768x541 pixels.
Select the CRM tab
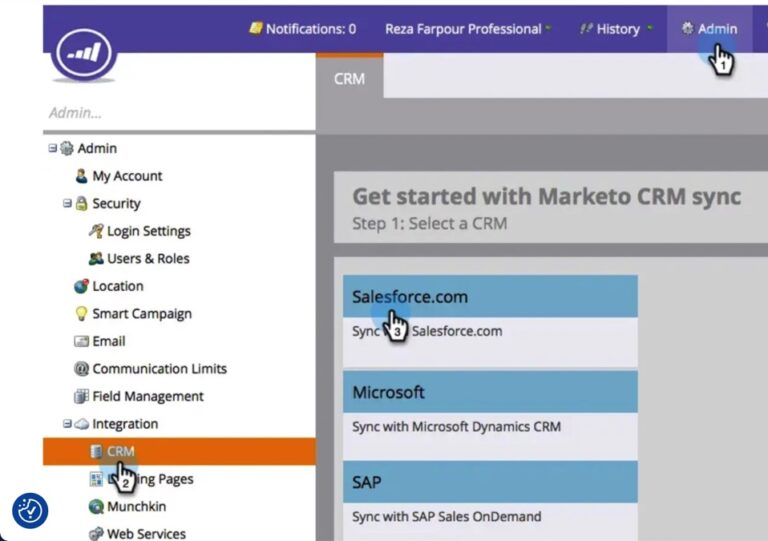coord(349,79)
